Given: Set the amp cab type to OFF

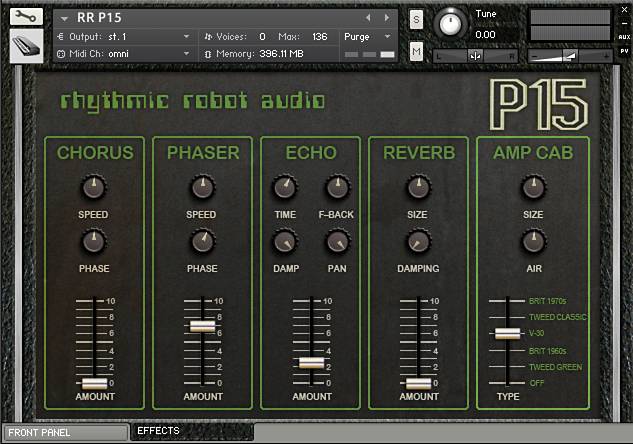Looking at the screenshot, I should [537, 383].
